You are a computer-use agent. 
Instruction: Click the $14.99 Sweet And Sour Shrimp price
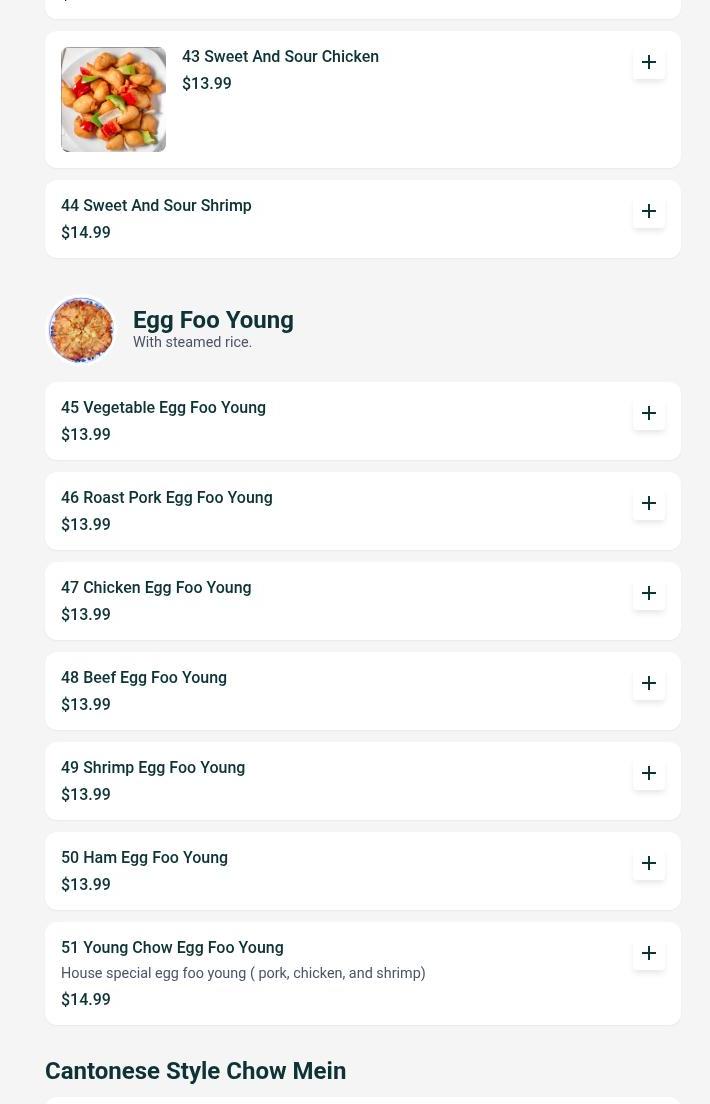coord(86,233)
